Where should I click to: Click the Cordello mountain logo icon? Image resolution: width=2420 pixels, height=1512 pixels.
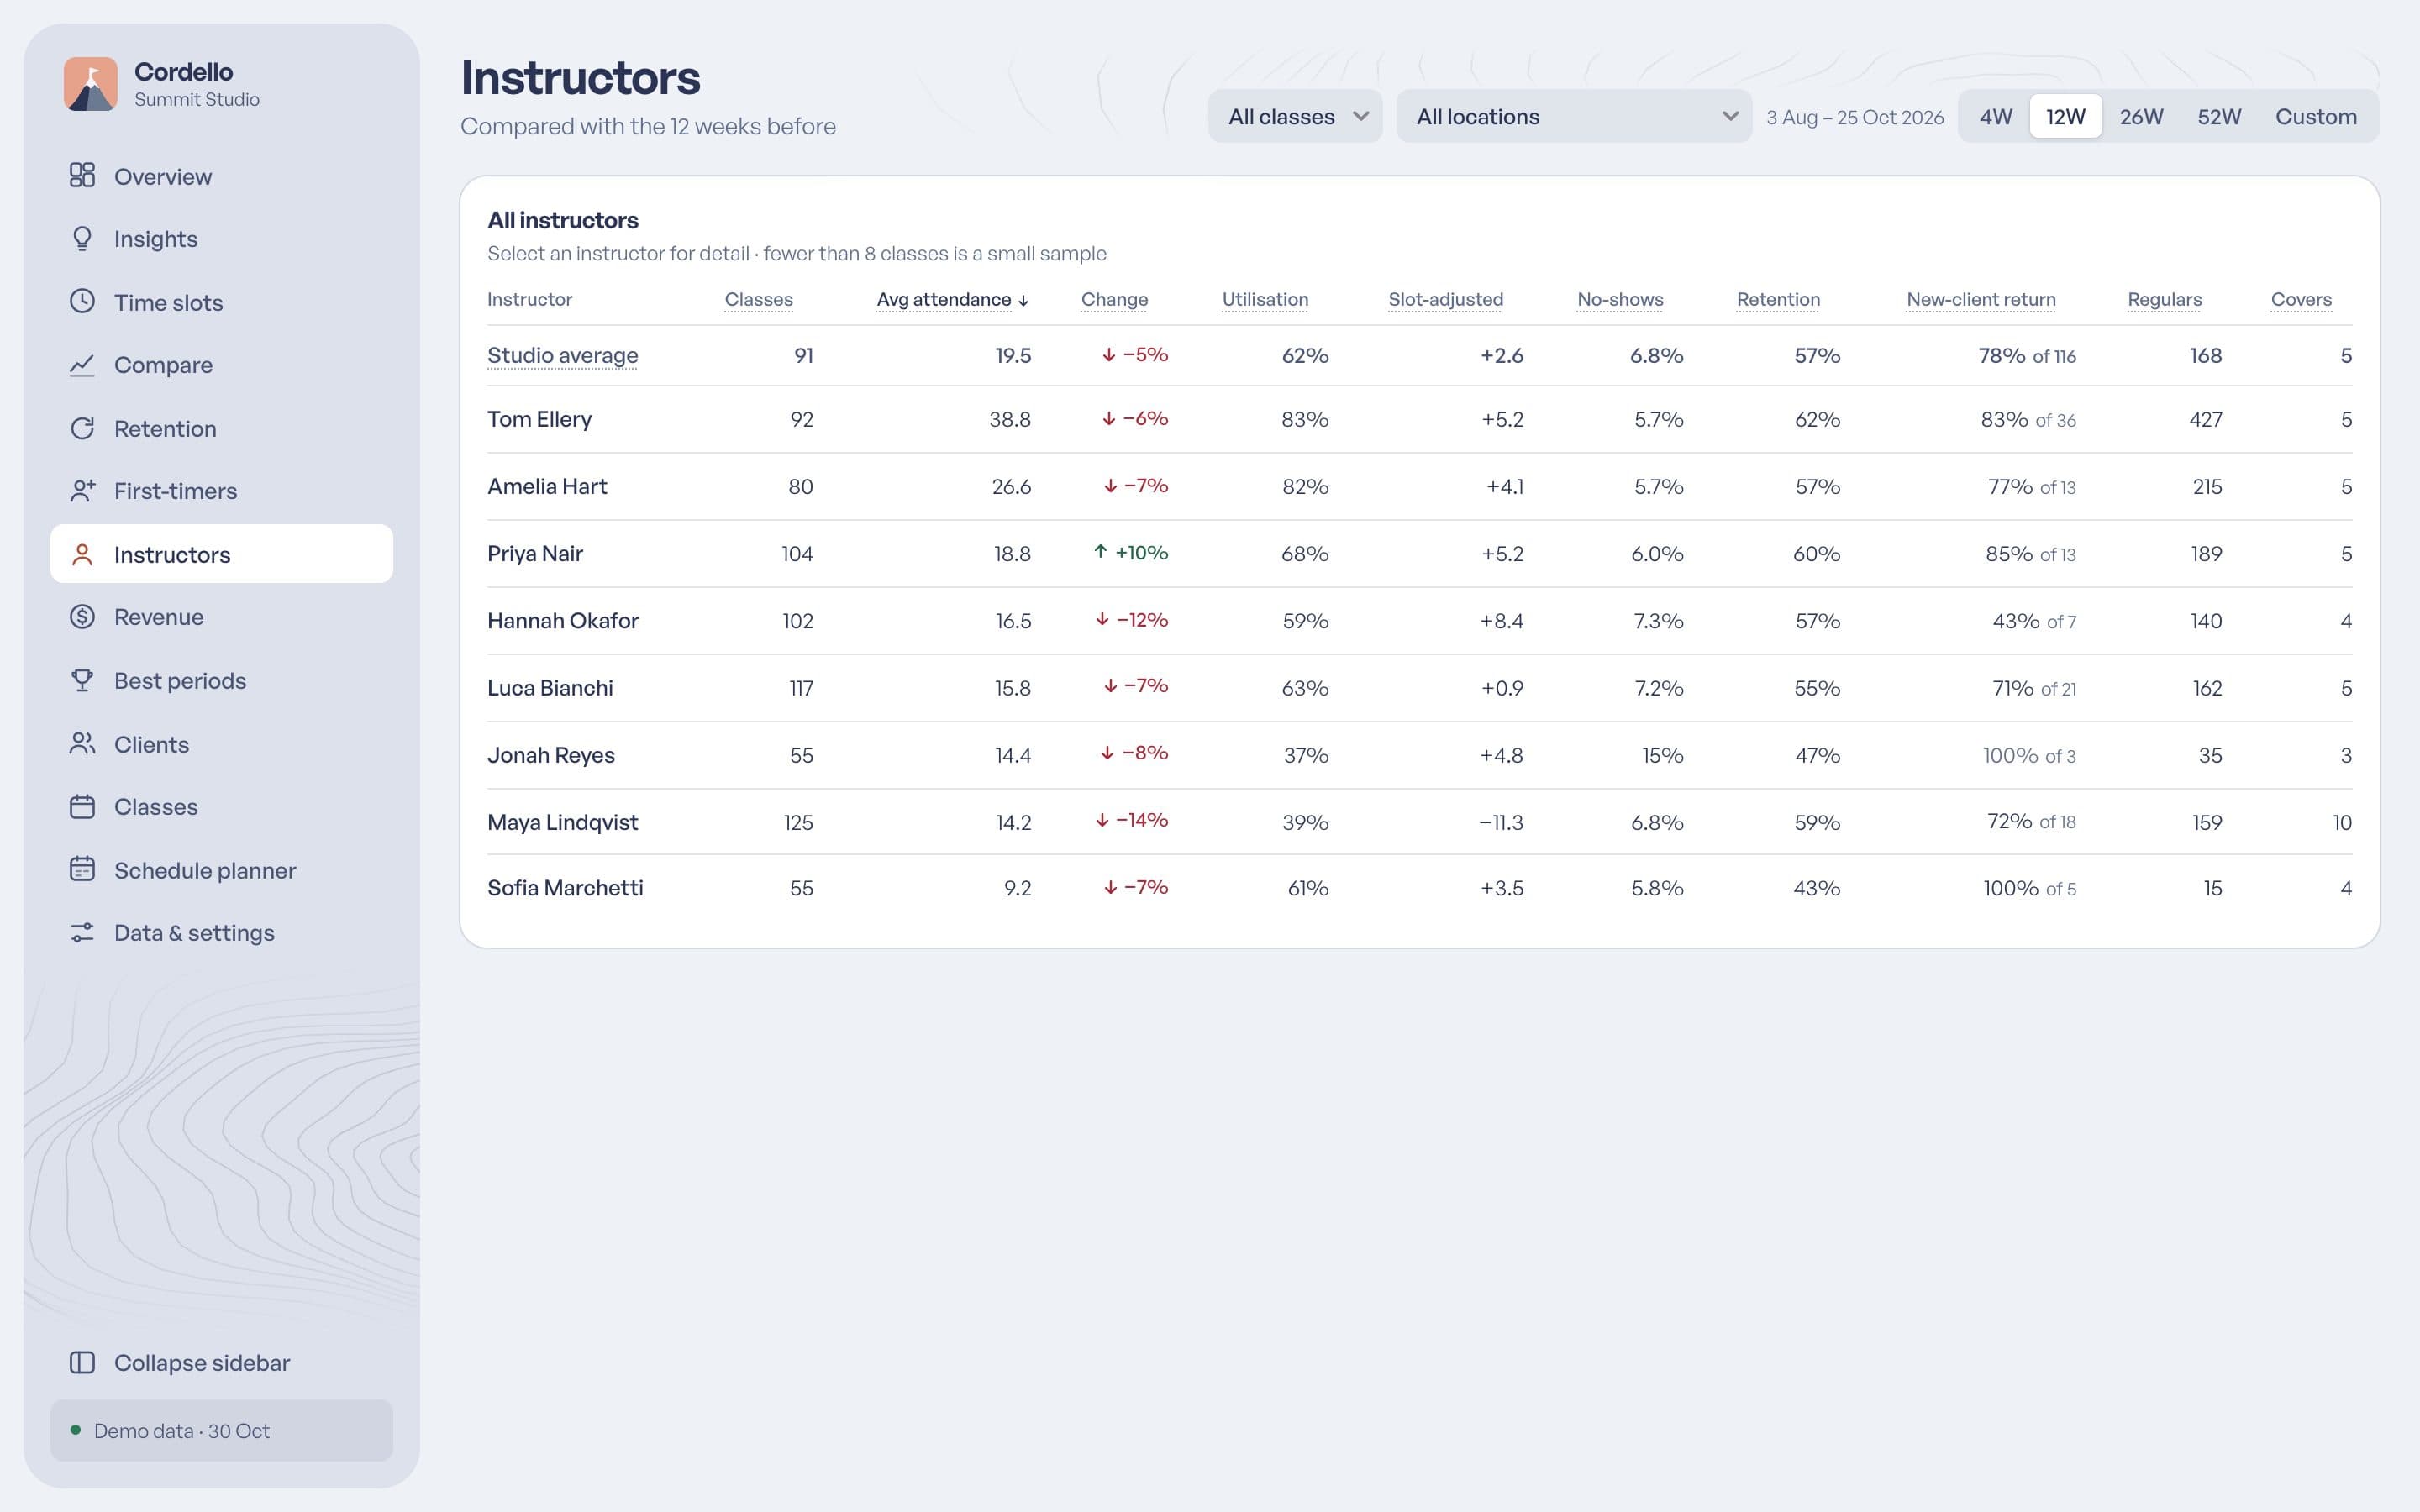coord(90,84)
